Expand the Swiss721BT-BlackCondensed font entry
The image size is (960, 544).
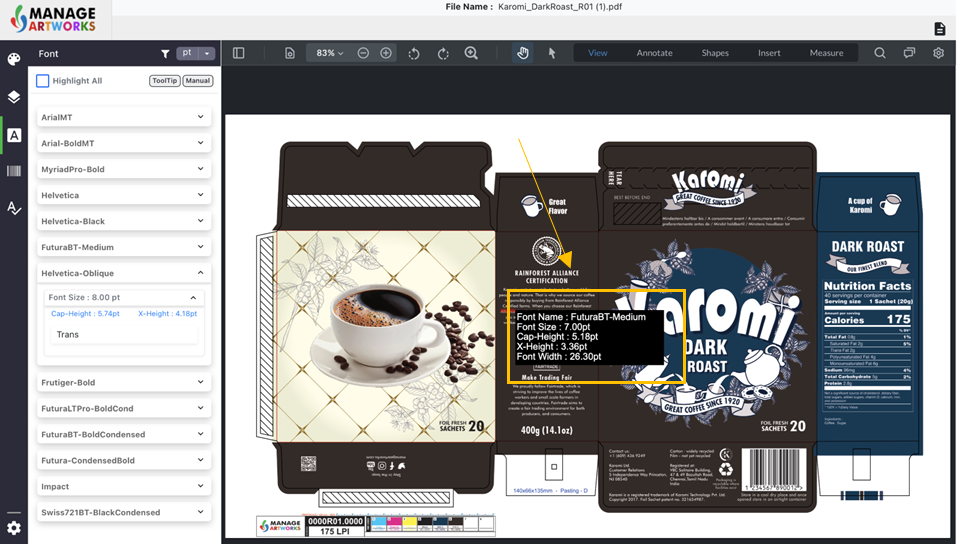click(124, 512)
